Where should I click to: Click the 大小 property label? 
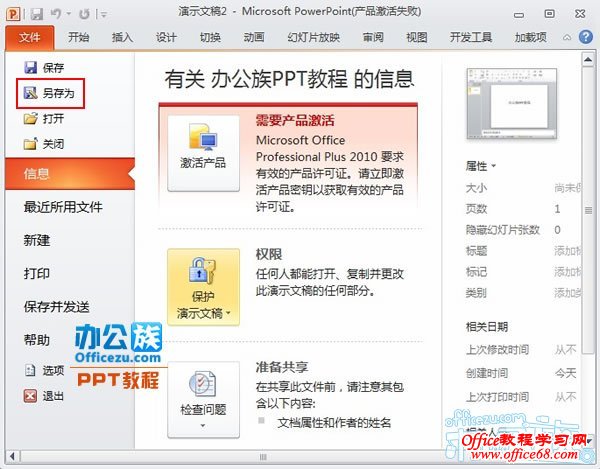click(476, 188)
